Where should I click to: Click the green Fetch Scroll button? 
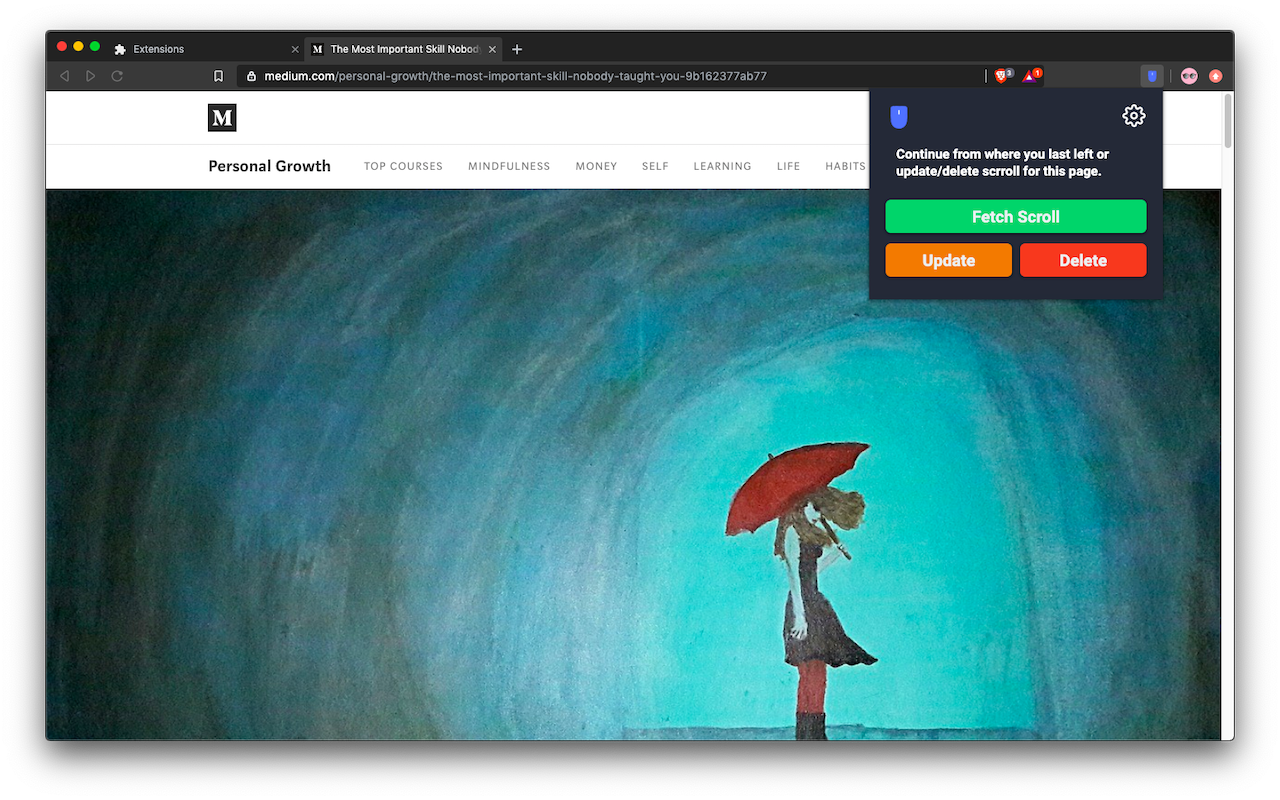click(1015, 216)
